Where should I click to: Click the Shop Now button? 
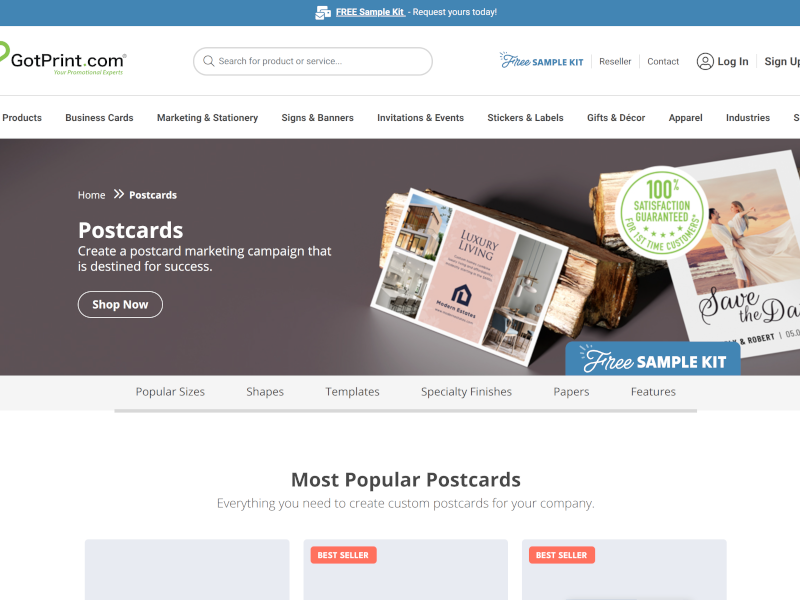click(120, 305)
